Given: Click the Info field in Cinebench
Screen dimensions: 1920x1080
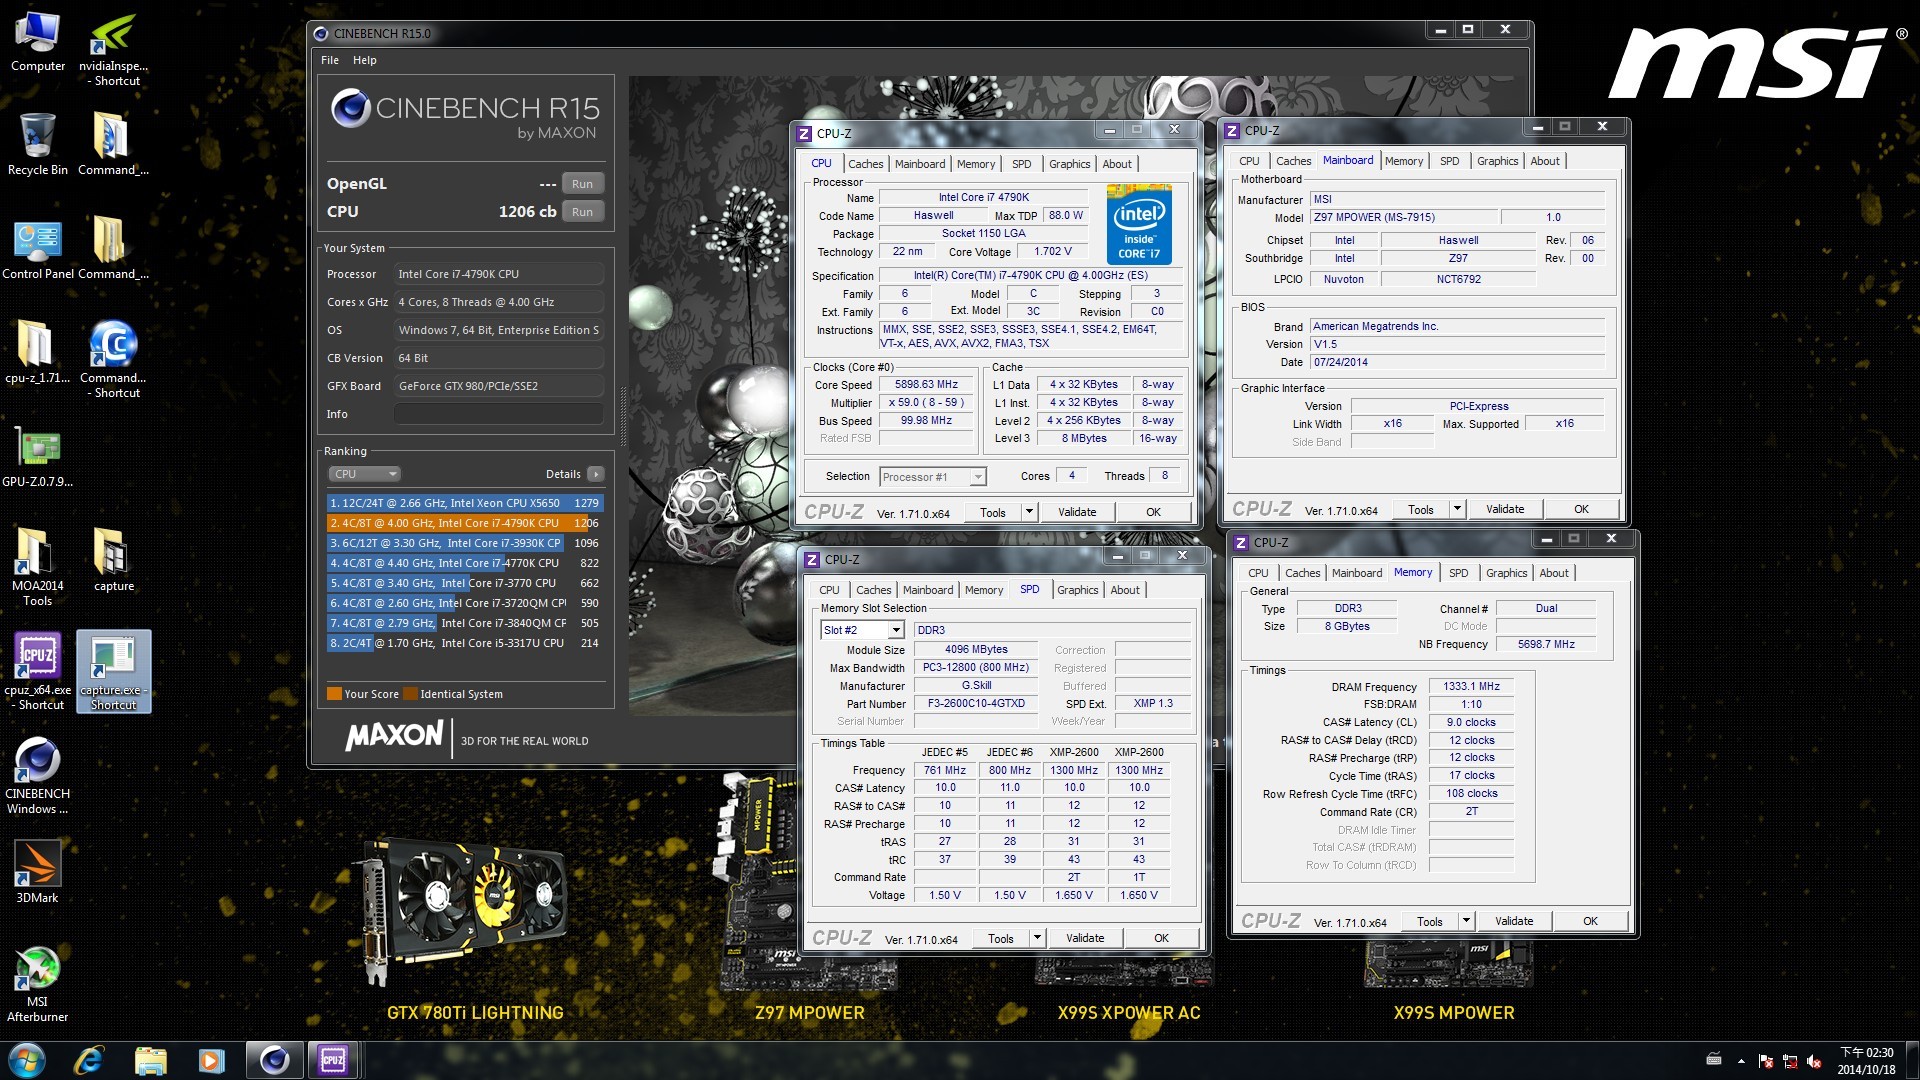Looking at the screenshot, I should (498, 414).
